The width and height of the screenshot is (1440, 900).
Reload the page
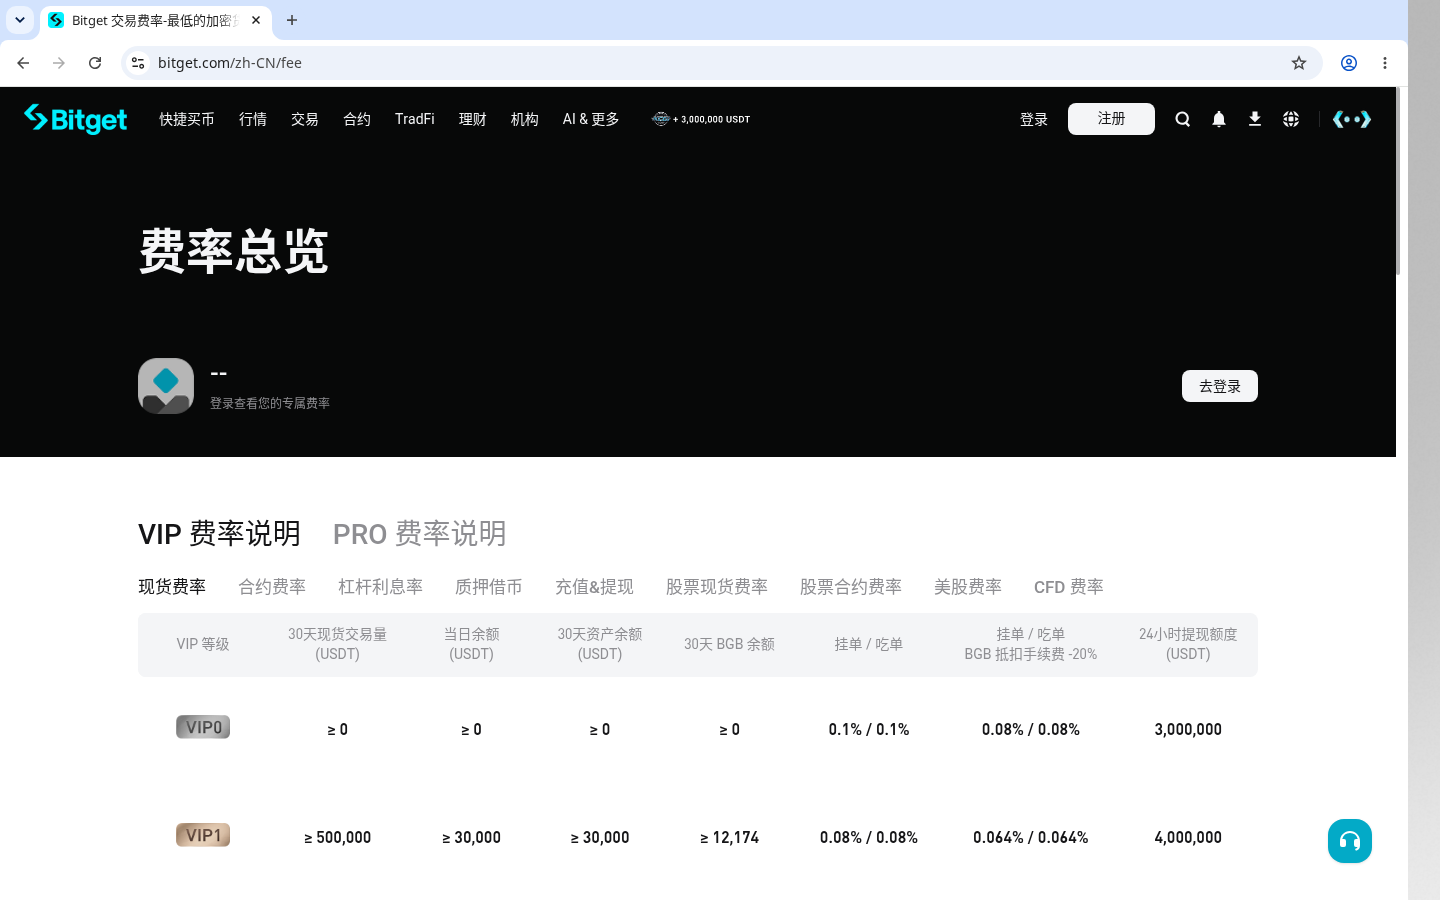95,63
